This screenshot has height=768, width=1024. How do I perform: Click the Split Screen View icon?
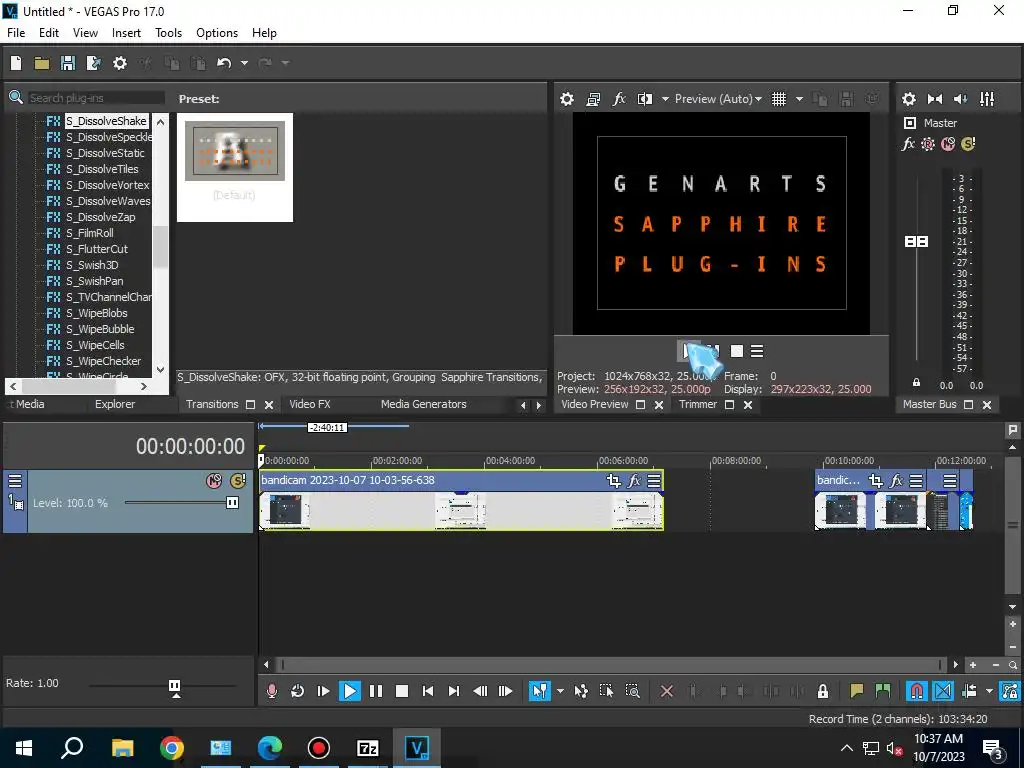[645, 99]
